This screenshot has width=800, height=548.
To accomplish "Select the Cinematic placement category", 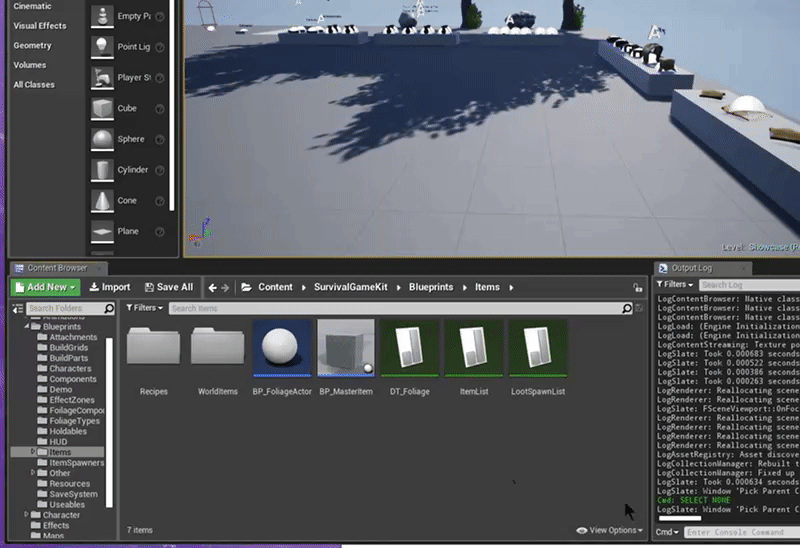I will click(32, 6).
